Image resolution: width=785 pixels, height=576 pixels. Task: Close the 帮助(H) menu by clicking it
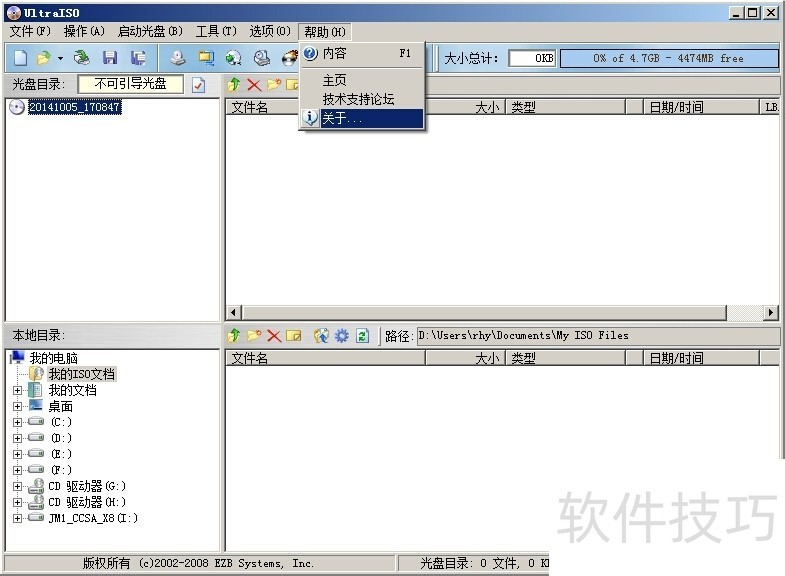[x=324, y=32]
